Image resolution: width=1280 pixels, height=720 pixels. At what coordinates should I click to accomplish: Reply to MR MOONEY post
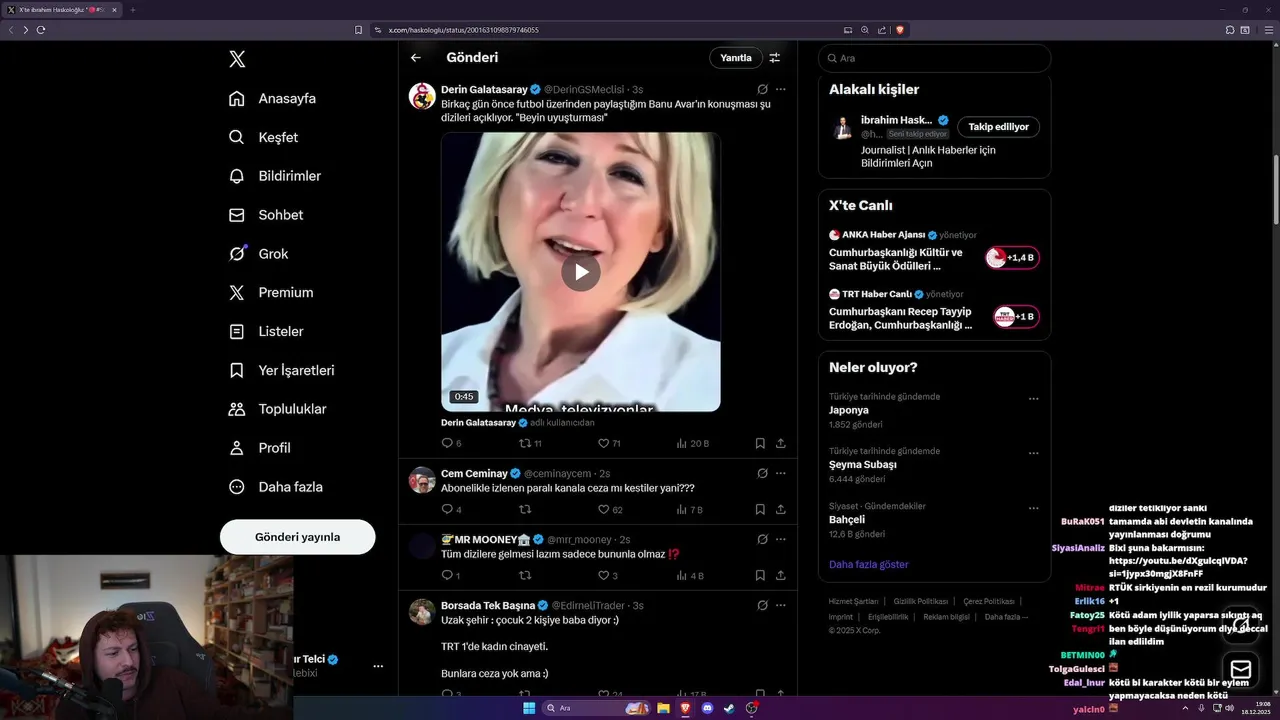click(451, 576)
